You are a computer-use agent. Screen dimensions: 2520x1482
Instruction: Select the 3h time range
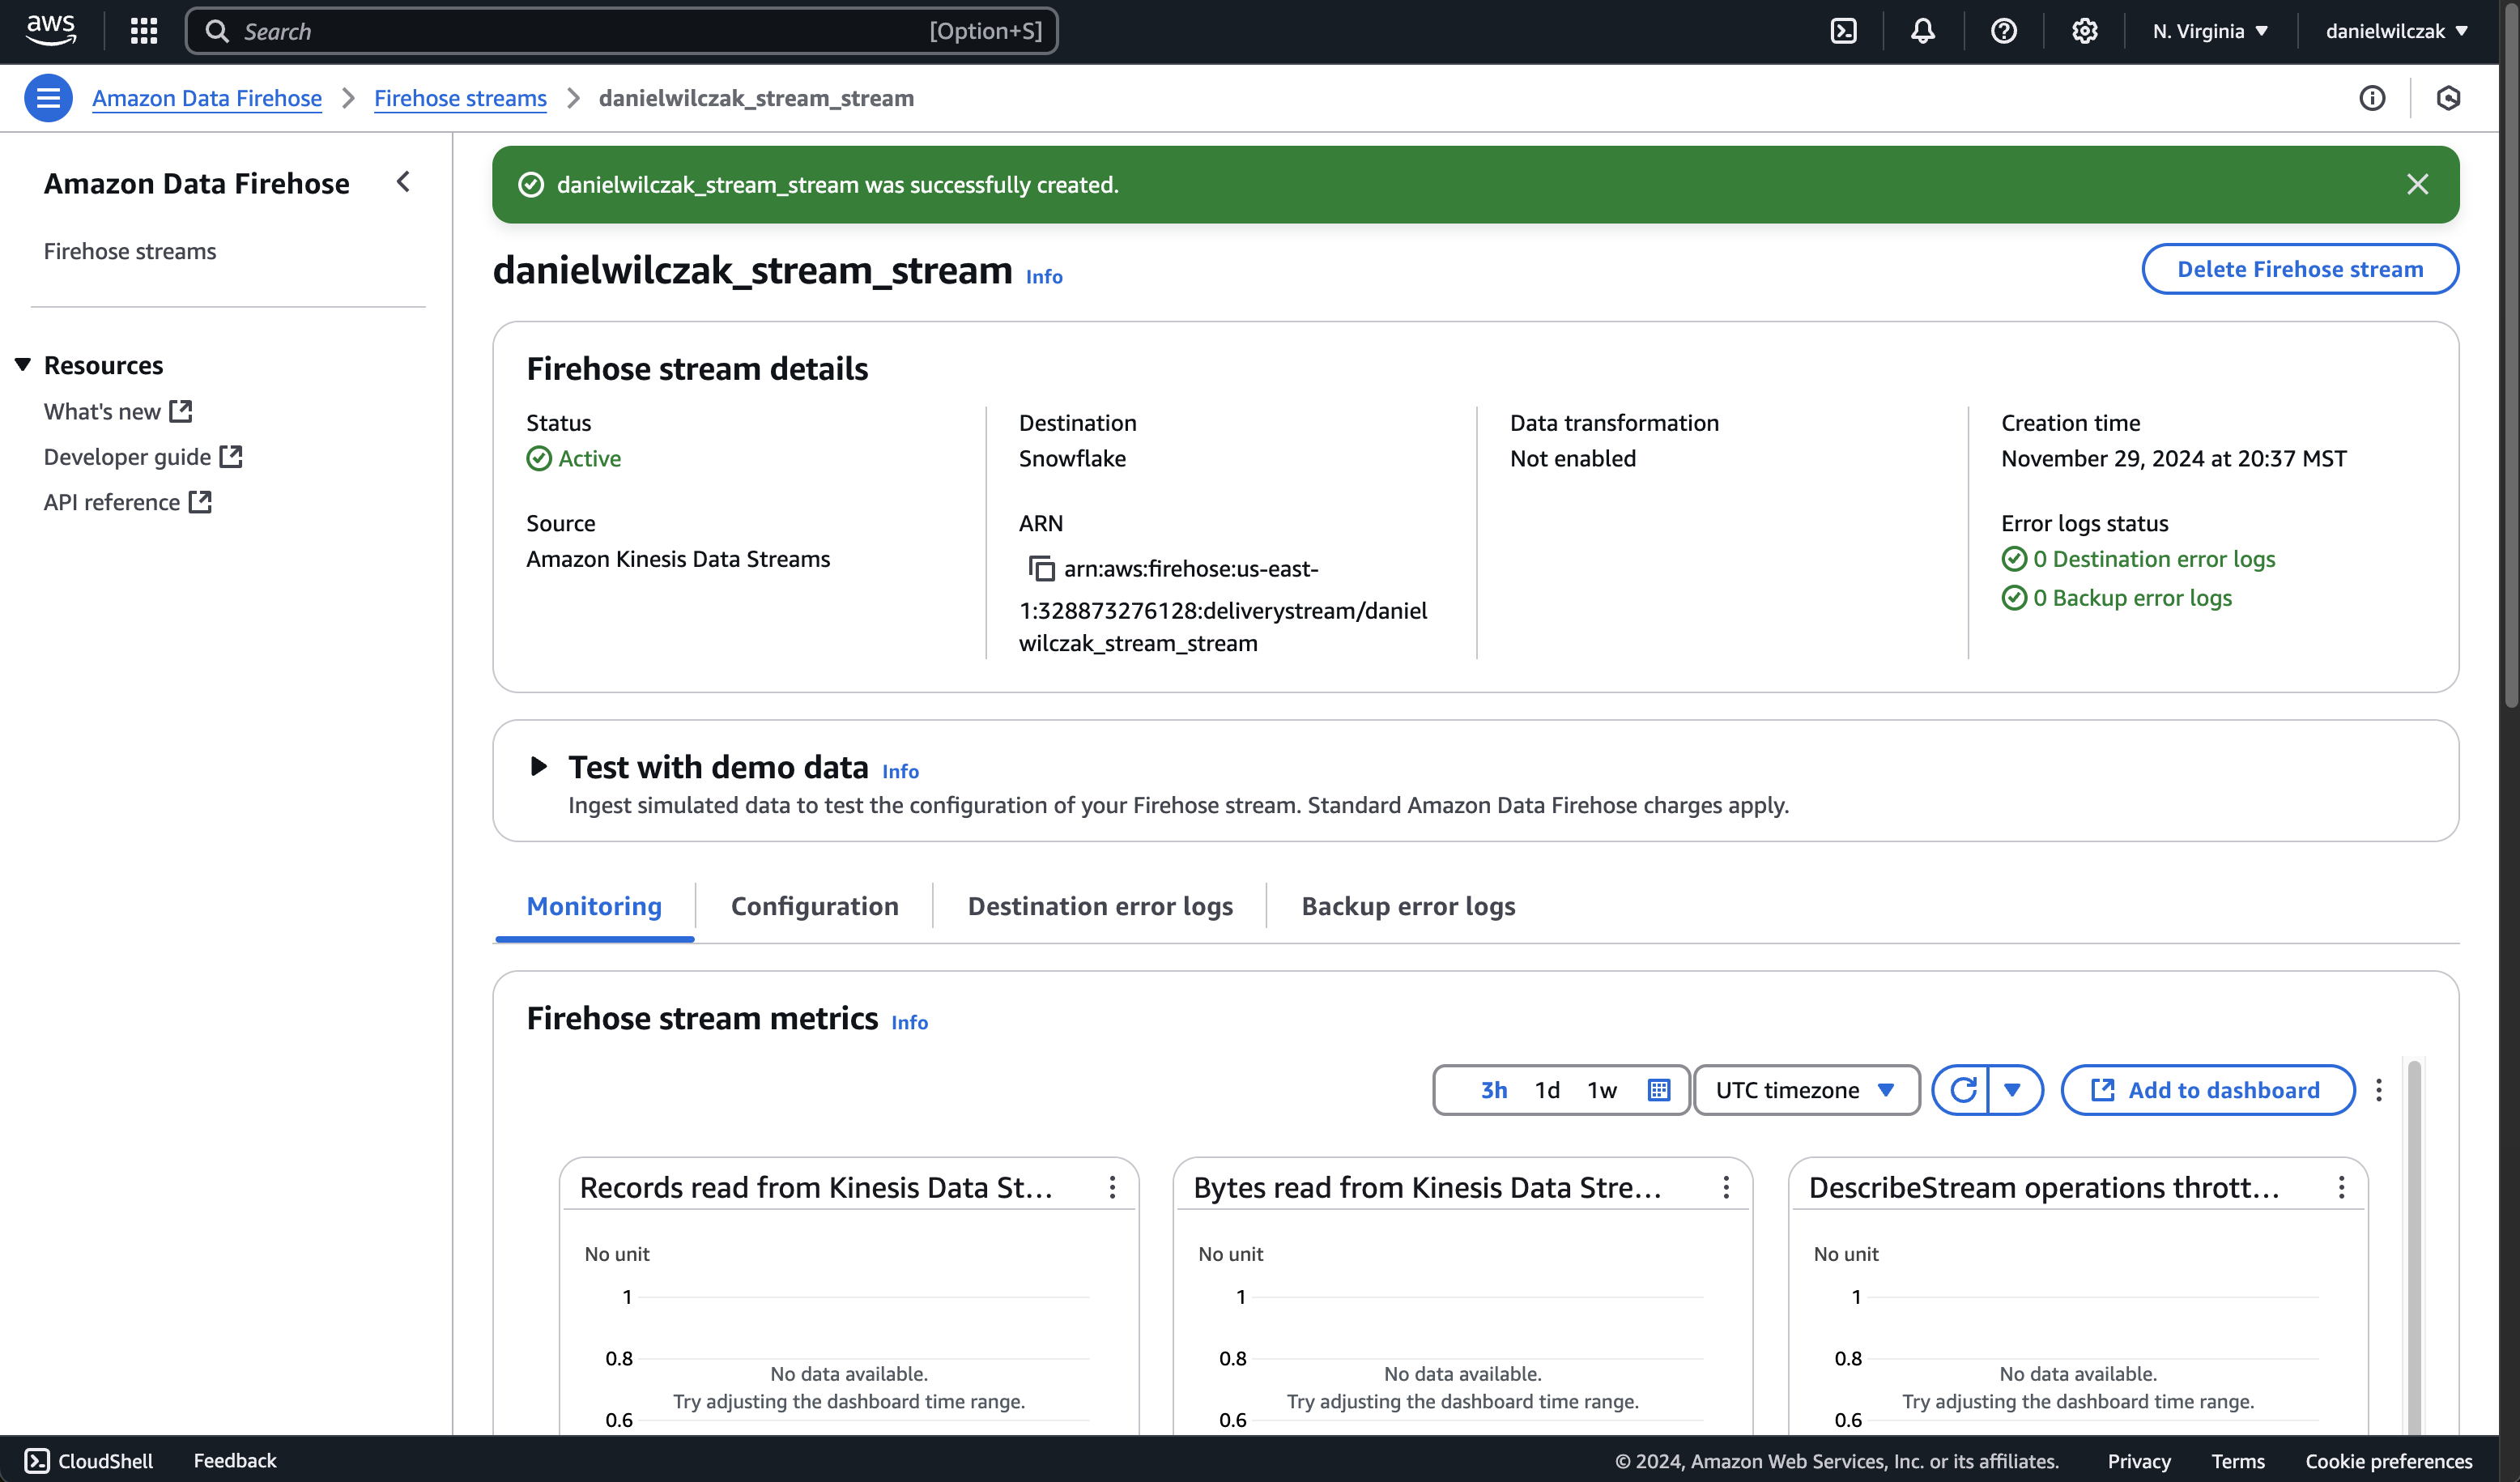[1494, 1090]
